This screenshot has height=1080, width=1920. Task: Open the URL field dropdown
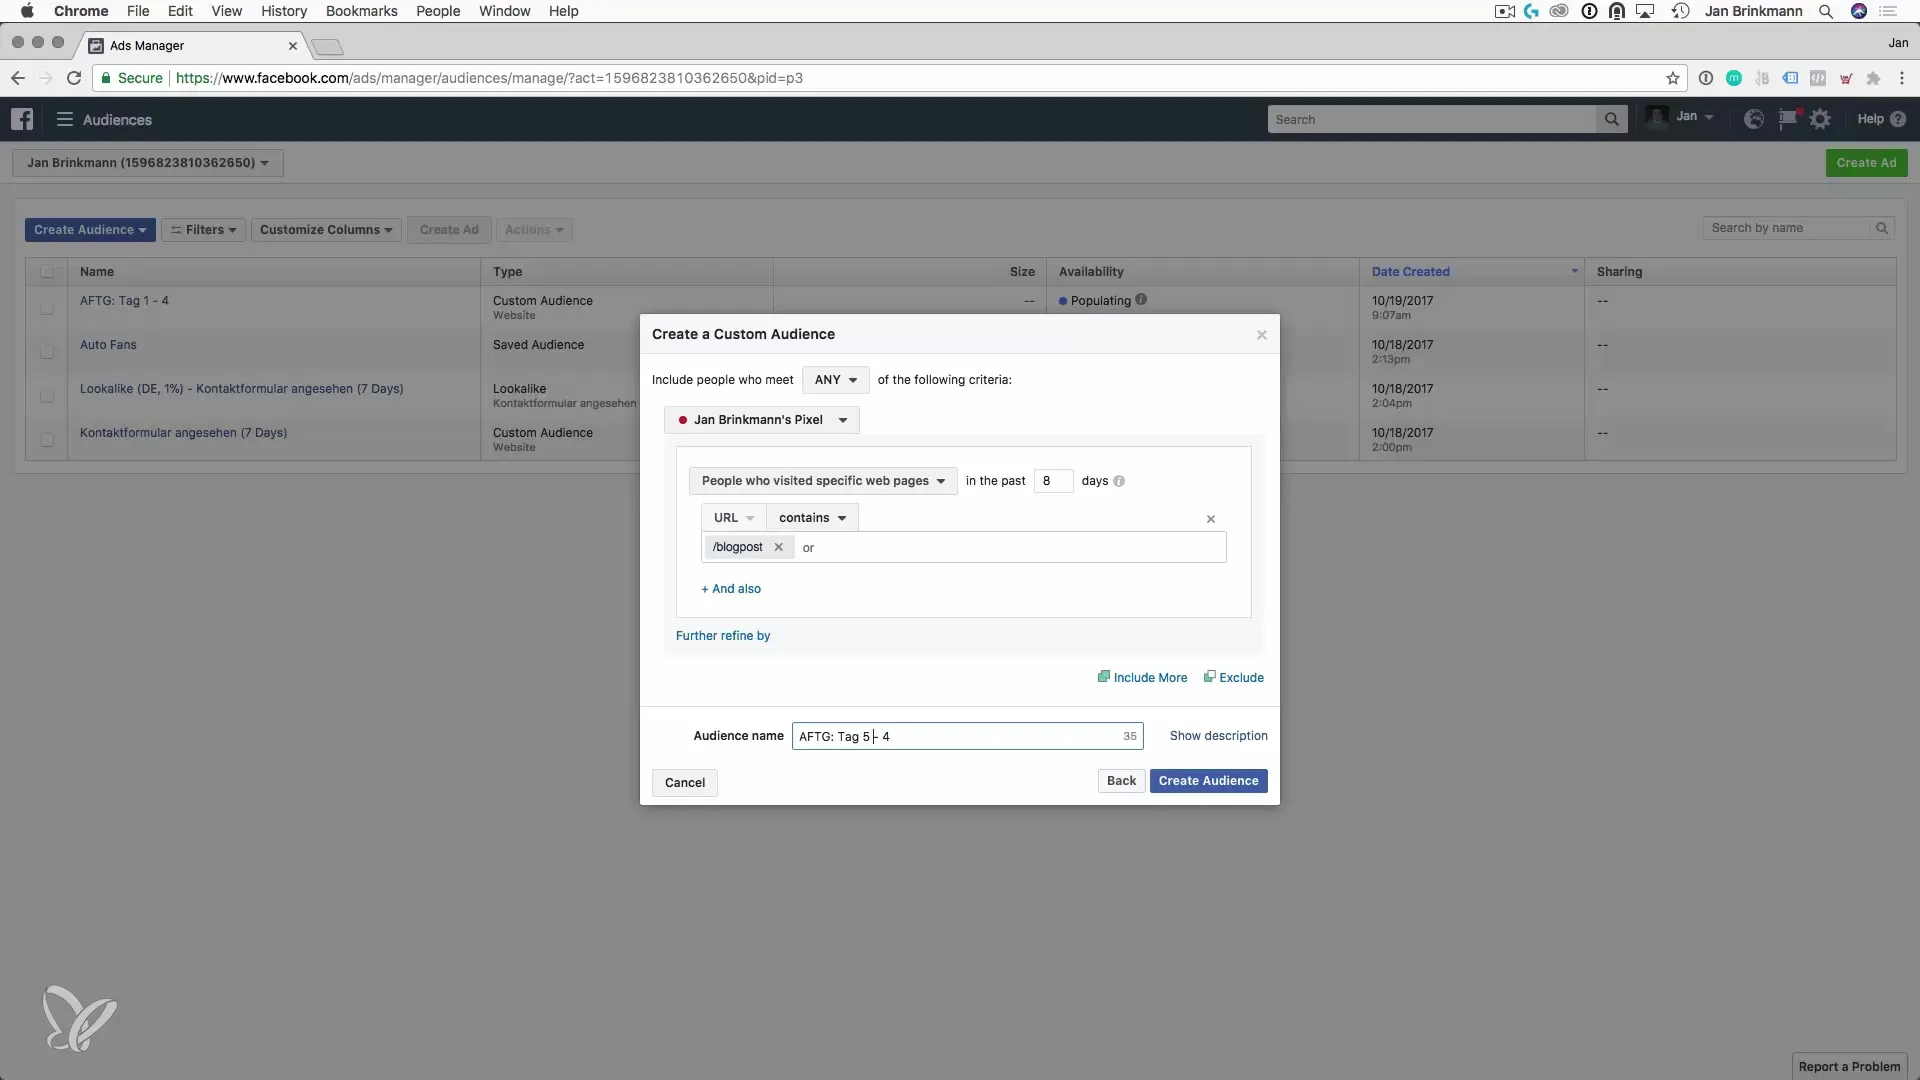point(733,518)
